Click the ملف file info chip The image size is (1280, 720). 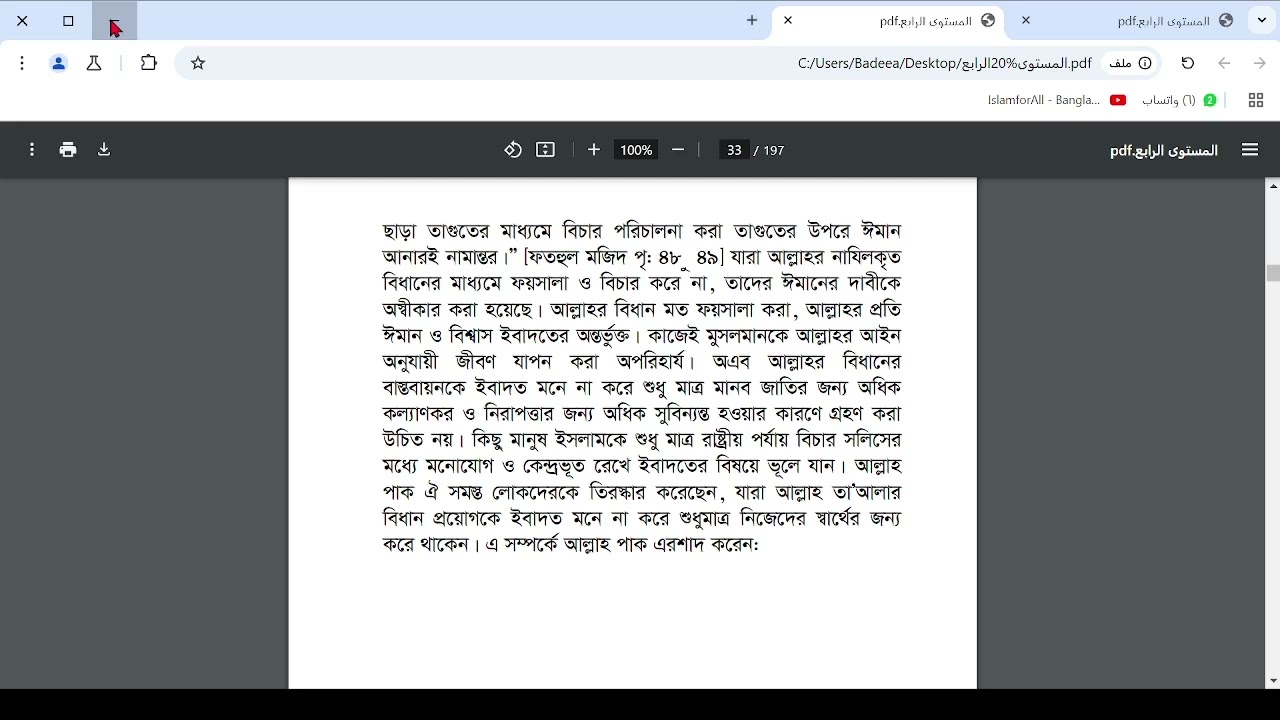point(1130,63)
